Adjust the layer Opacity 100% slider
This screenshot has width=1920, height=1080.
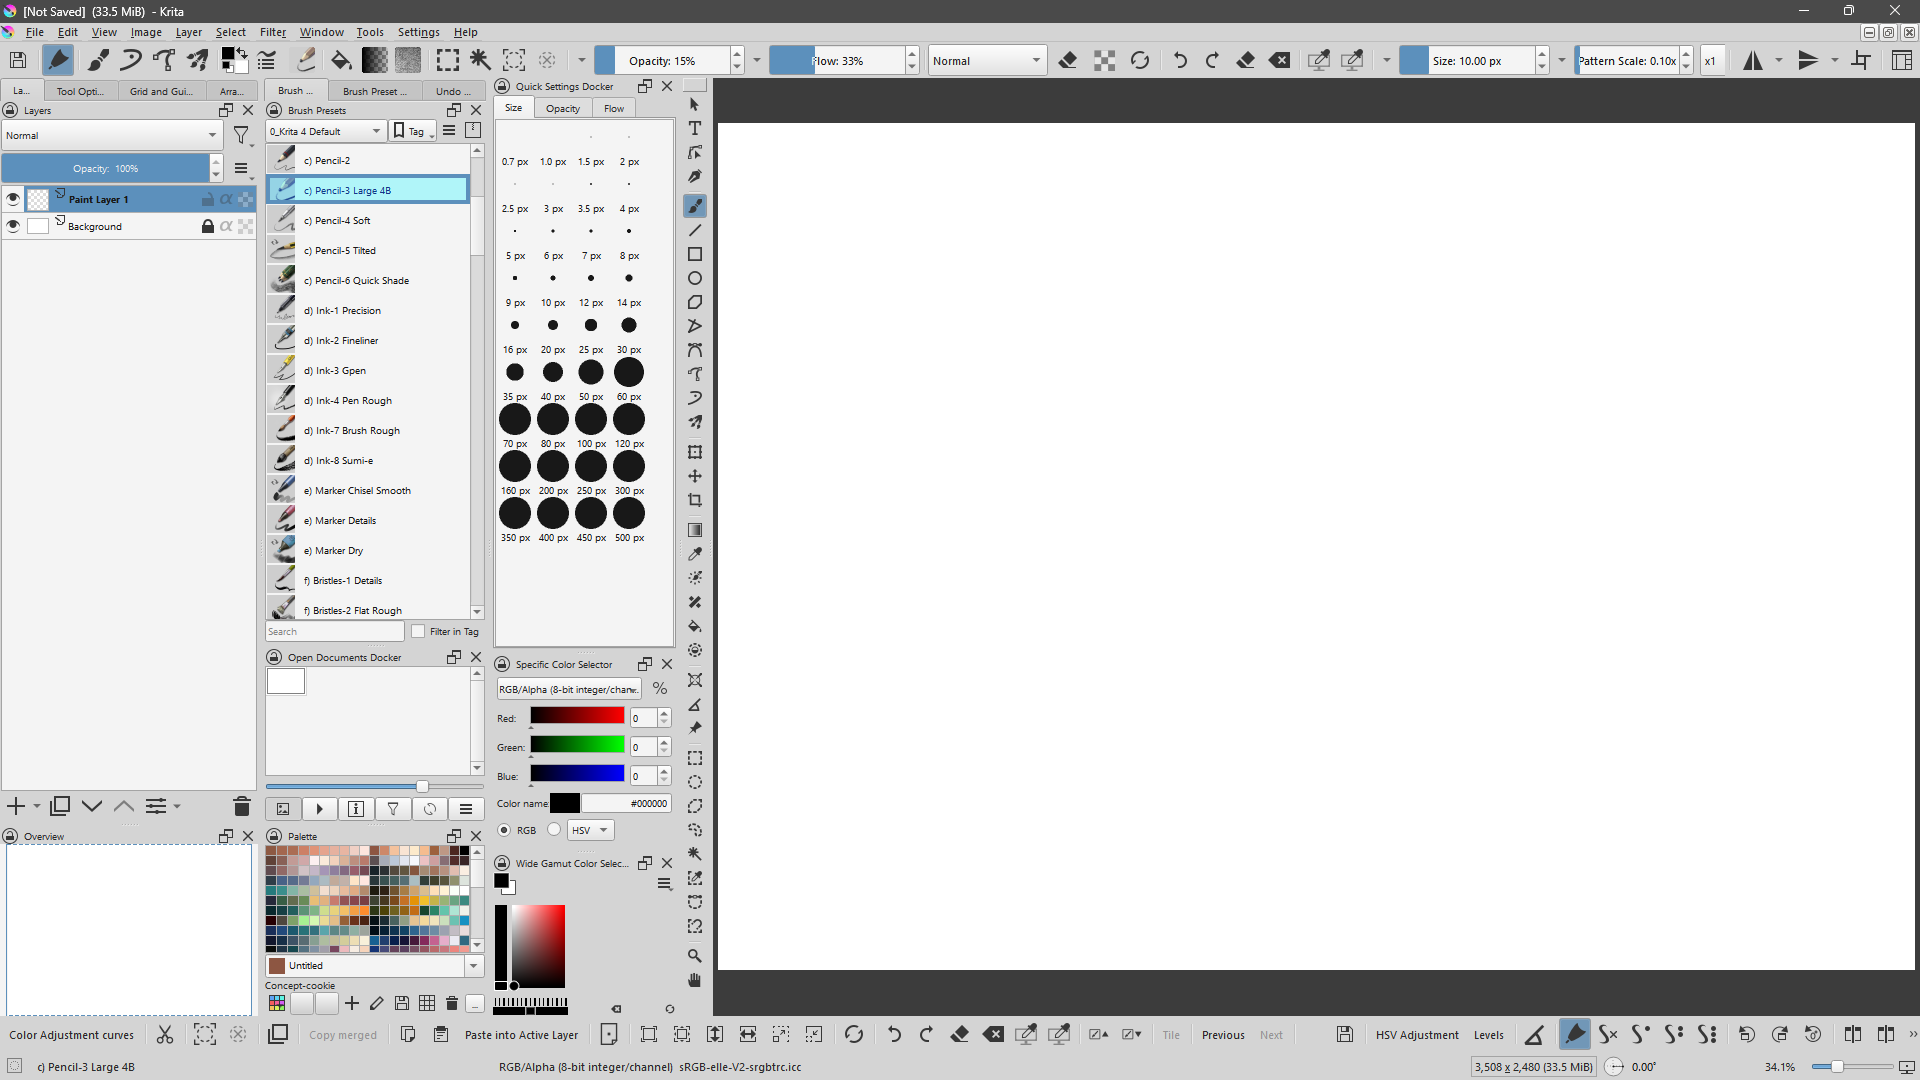coord(106,168)
